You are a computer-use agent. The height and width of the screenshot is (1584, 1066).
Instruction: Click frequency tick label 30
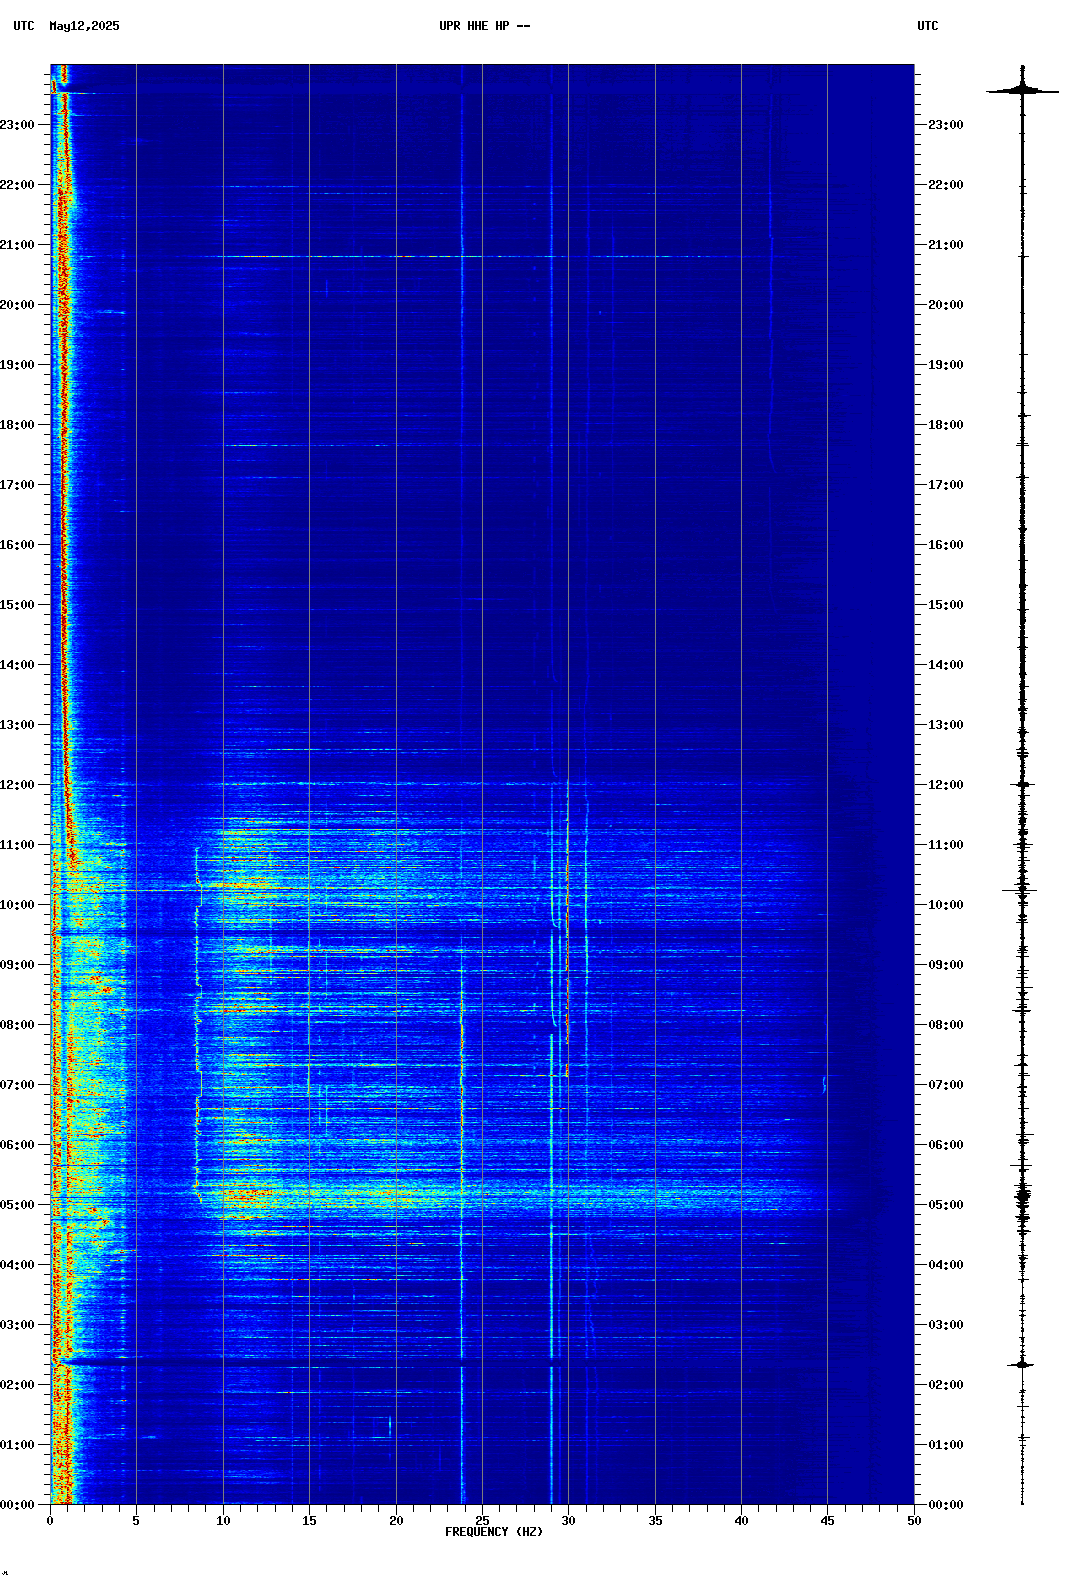tap(568, 1521)
